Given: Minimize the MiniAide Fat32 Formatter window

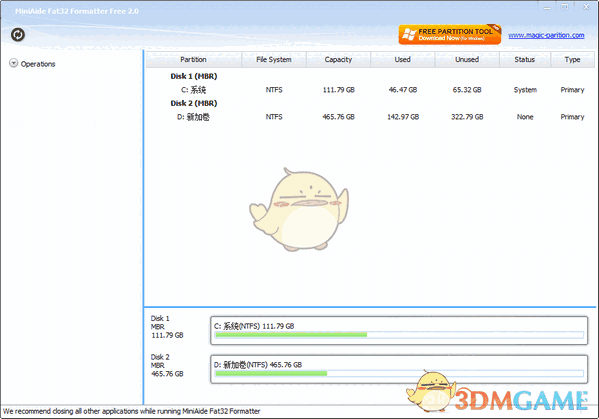Looking at the screenshot, I should coord(547,7).
